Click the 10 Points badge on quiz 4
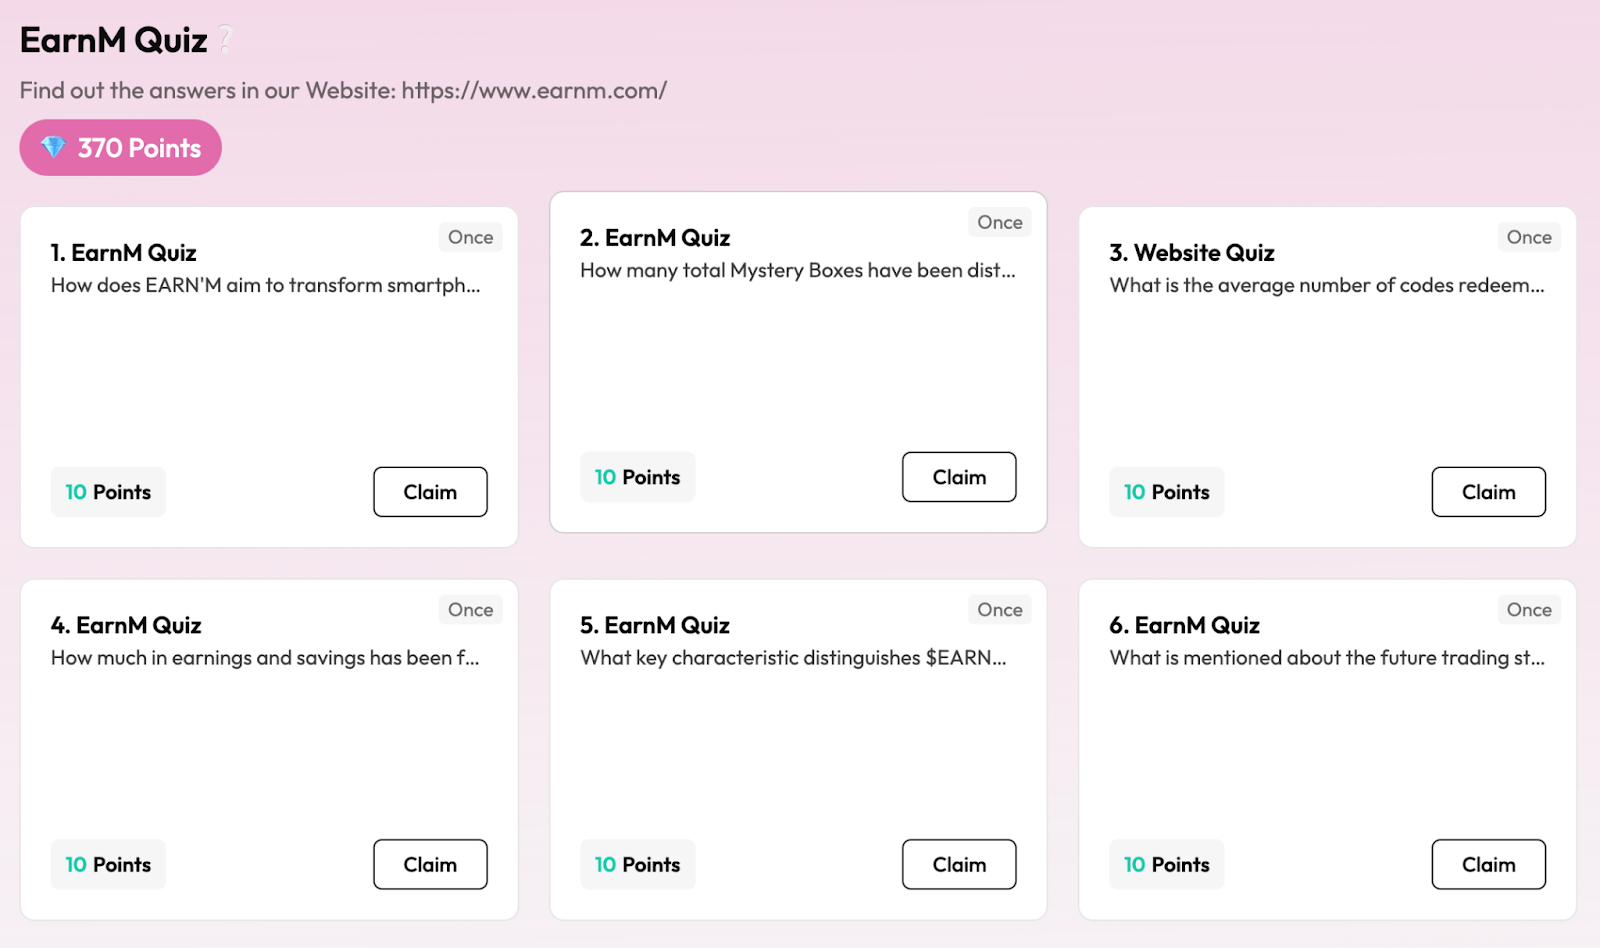This screenshot has height=948, width=1600. tap(108, 865)
